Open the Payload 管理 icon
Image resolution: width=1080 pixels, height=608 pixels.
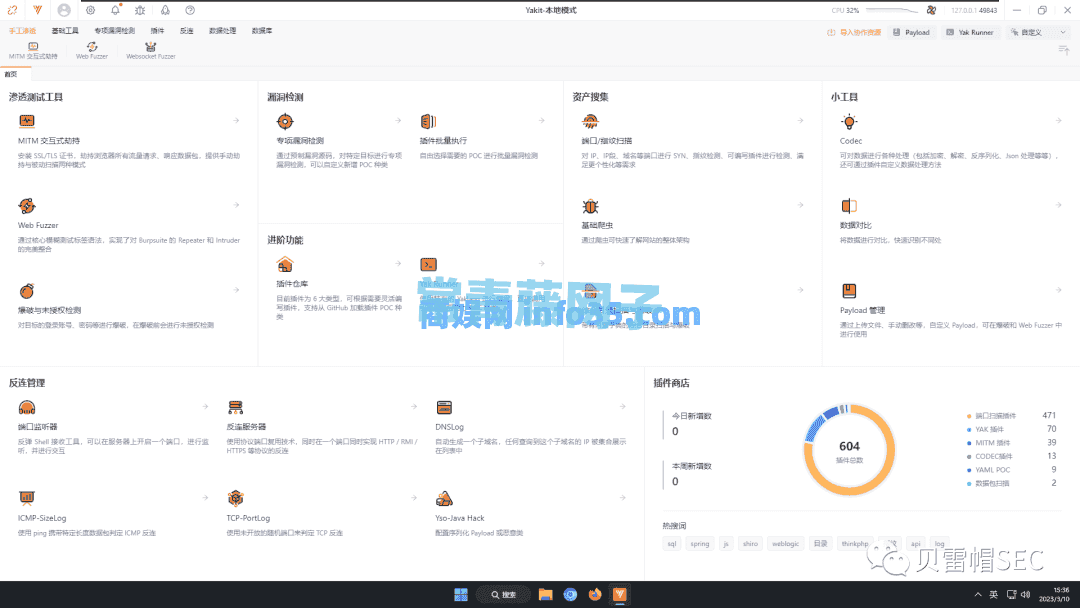[x=849, y=291]
